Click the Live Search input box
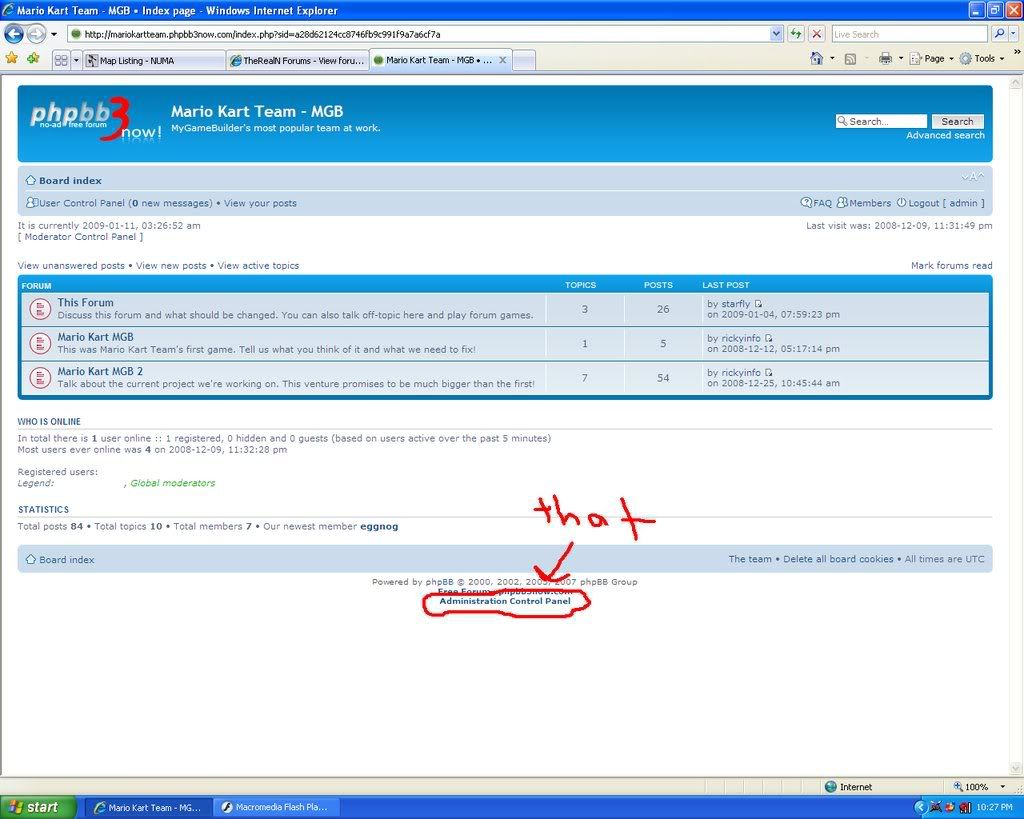The image size is (1024, 819). coord(909,34)
